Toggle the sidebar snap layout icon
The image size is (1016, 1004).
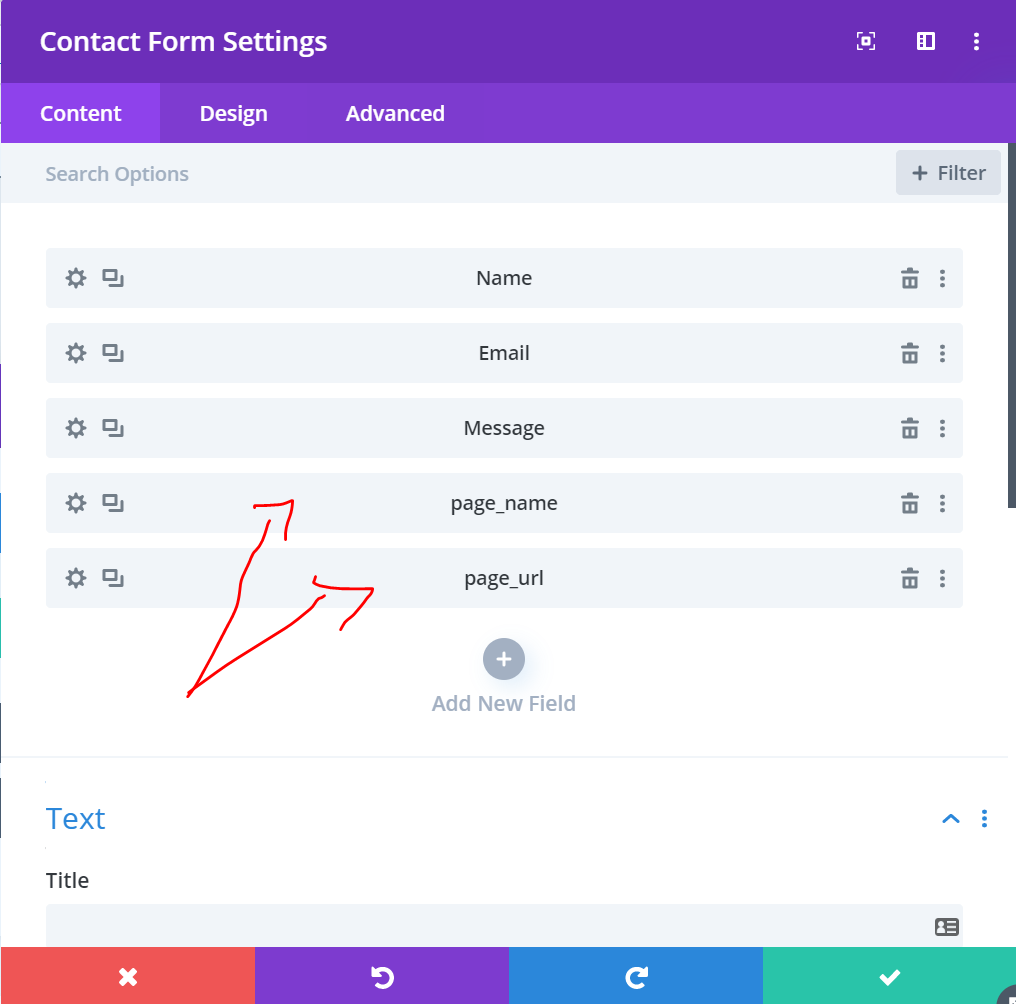tap(926, 41)
